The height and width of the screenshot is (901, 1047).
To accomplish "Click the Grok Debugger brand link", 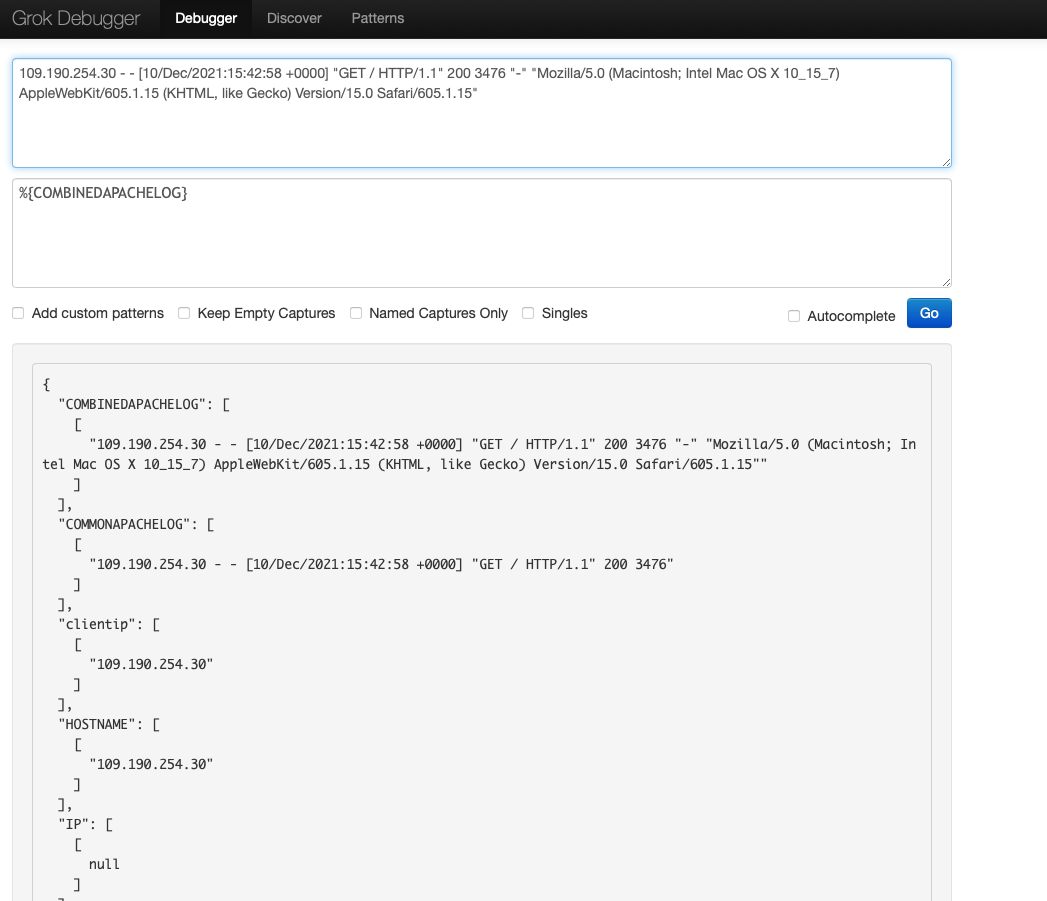I will click(75, 18).
